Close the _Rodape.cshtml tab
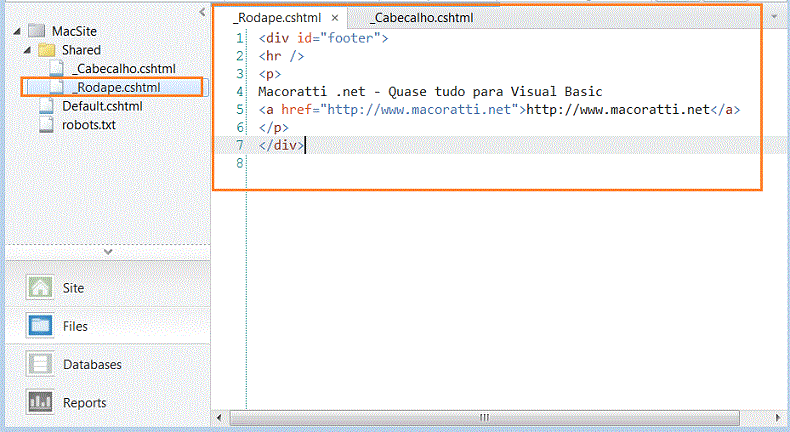Image resolution: width=790 pixels, height=432 pixels. (335, 18)
